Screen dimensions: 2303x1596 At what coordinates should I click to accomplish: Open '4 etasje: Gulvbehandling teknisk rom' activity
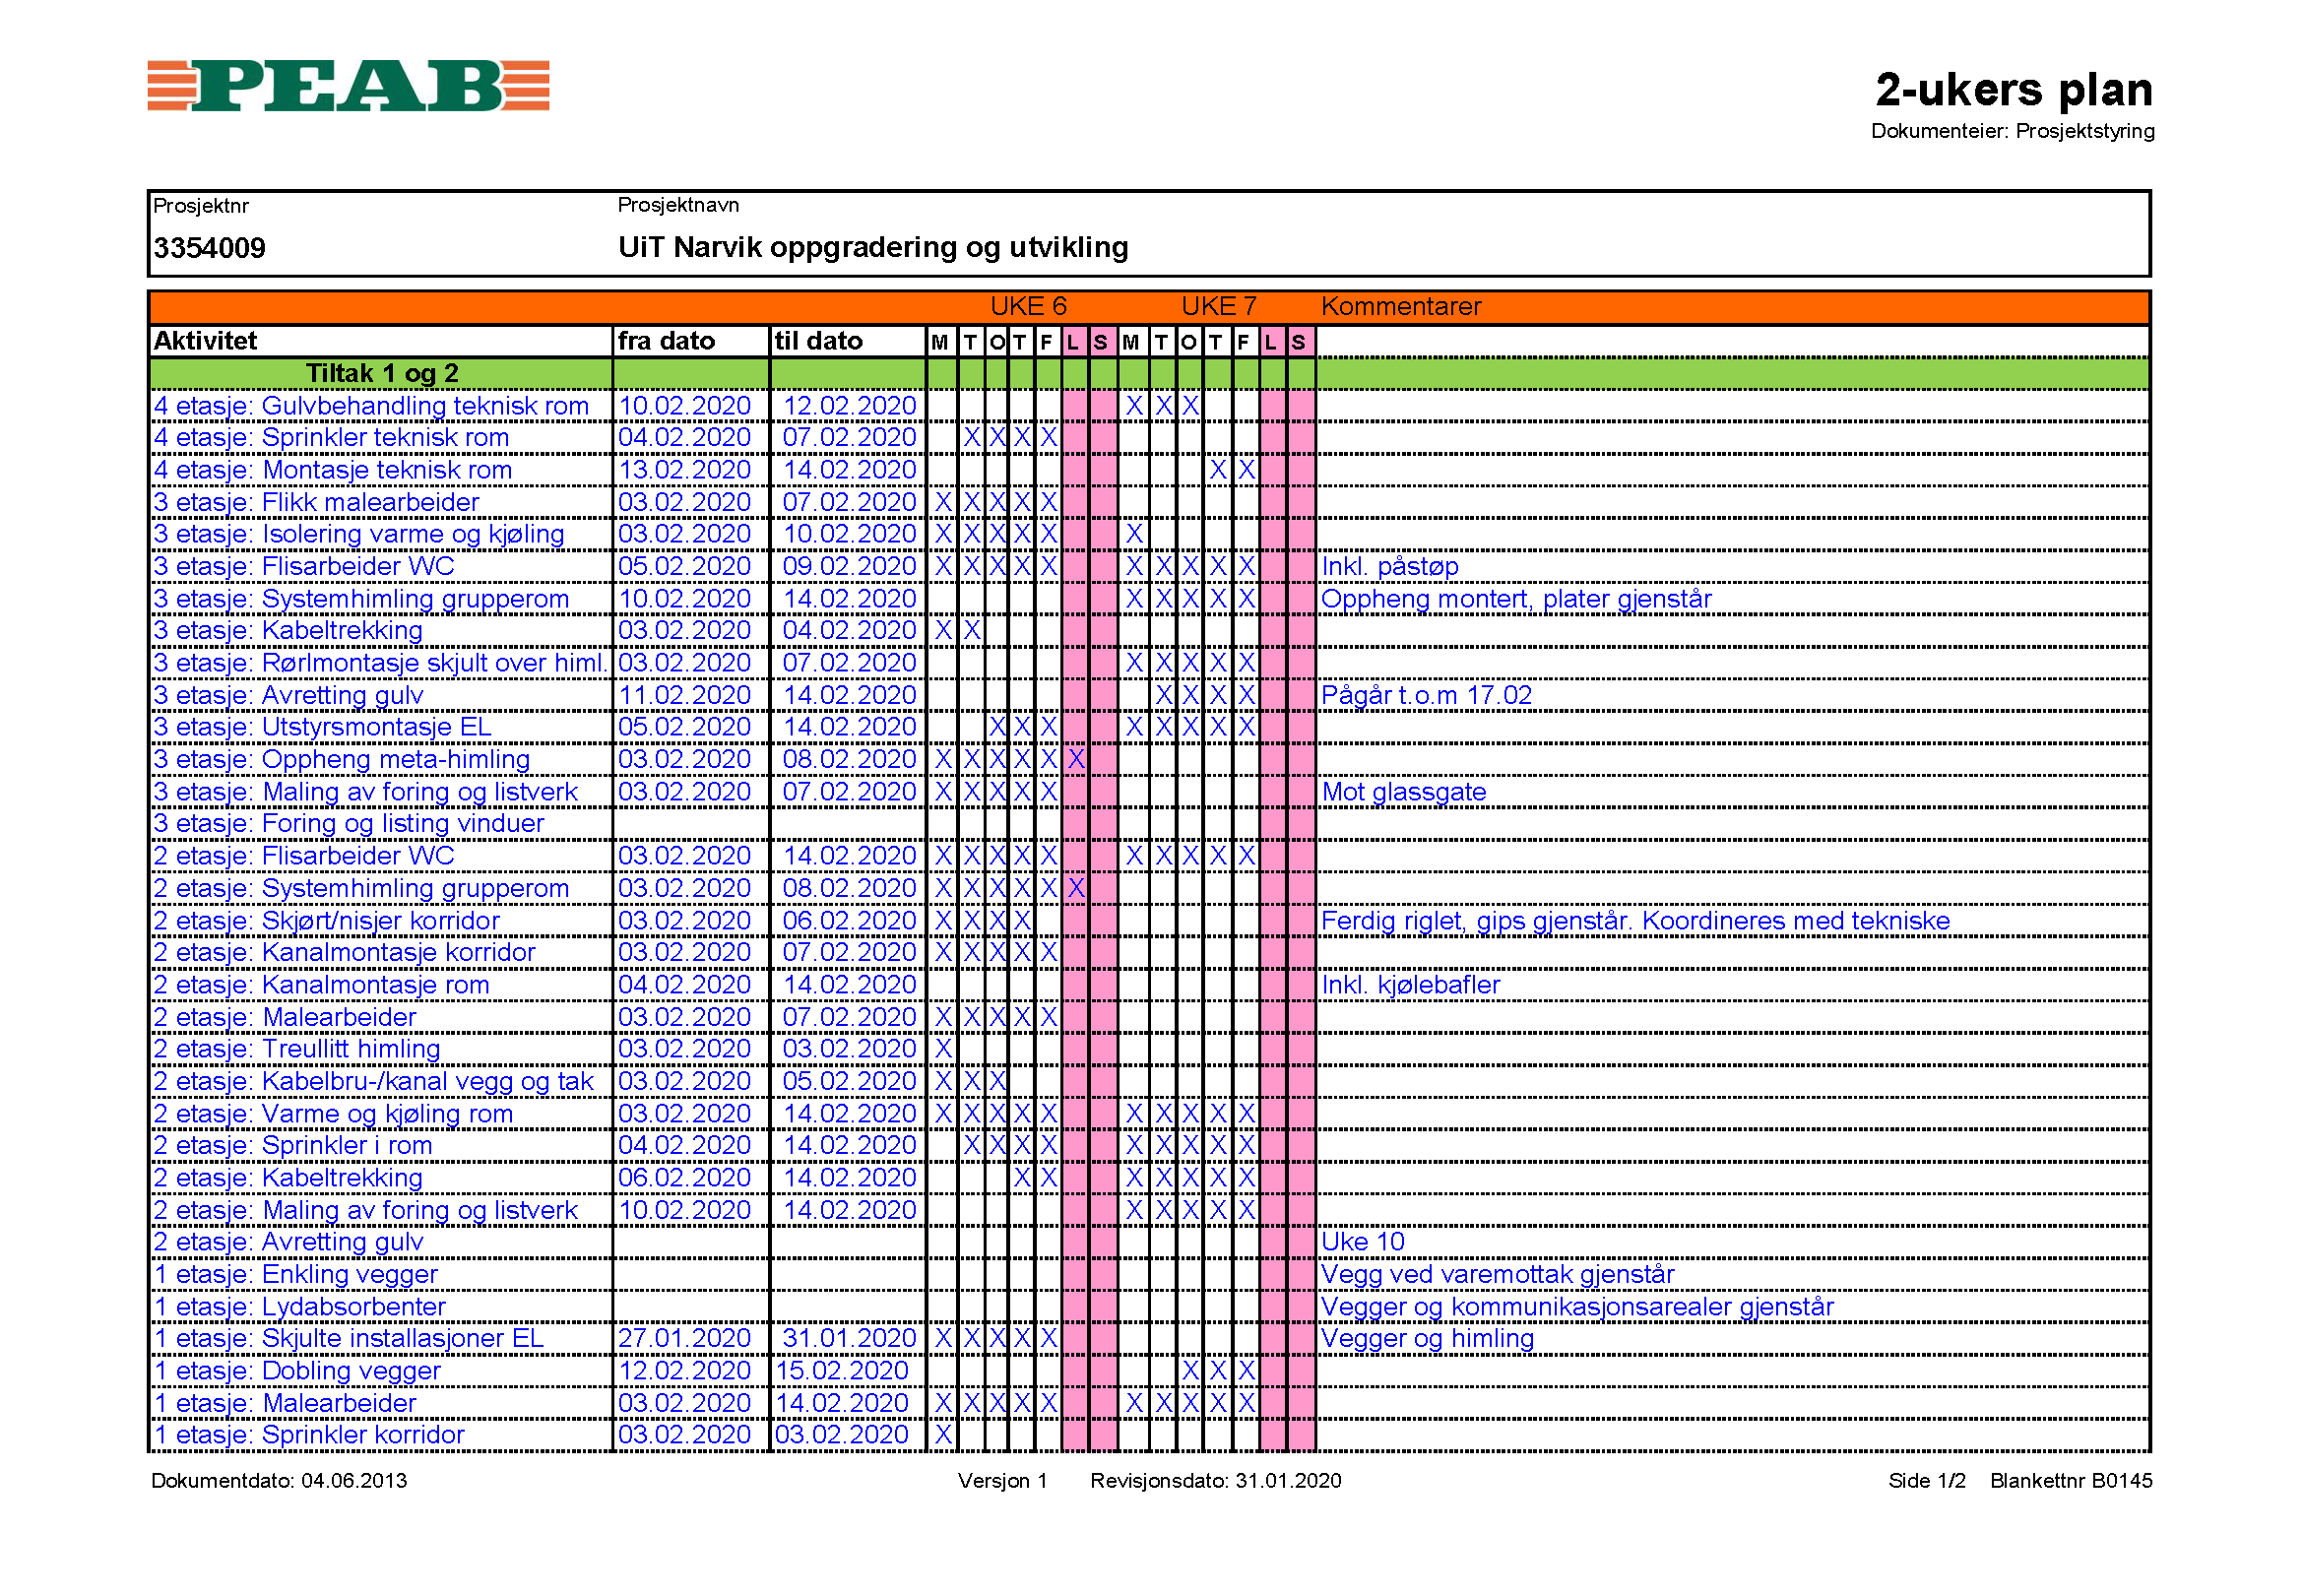[371, 406]
